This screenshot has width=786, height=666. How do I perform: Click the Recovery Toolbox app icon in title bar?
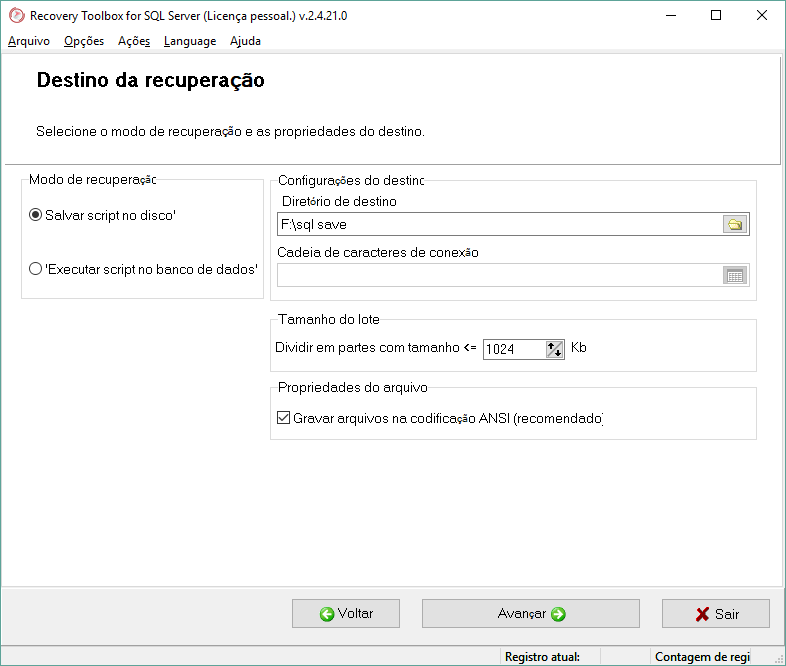pyautogui.click(x=17, y=16)
